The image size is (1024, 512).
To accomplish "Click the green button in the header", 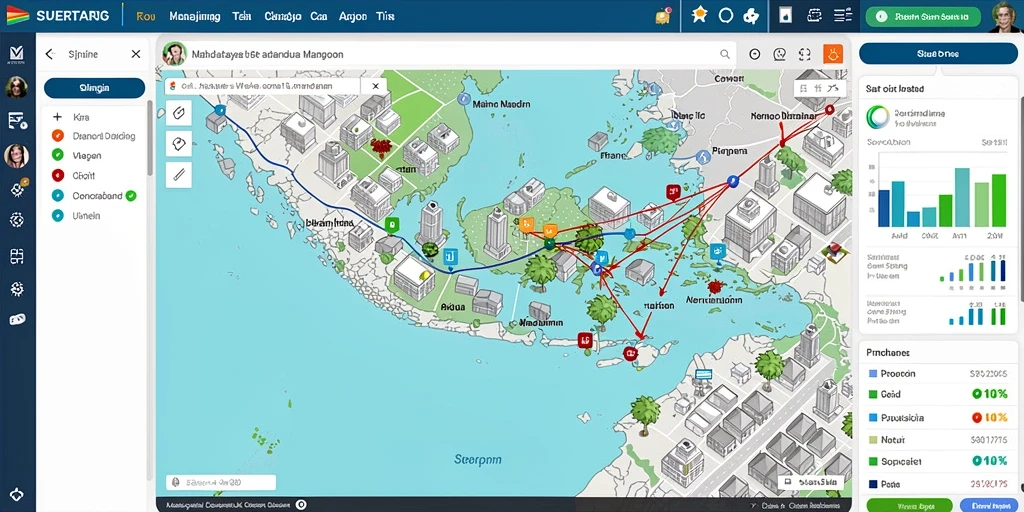I will tap(923, 17).
